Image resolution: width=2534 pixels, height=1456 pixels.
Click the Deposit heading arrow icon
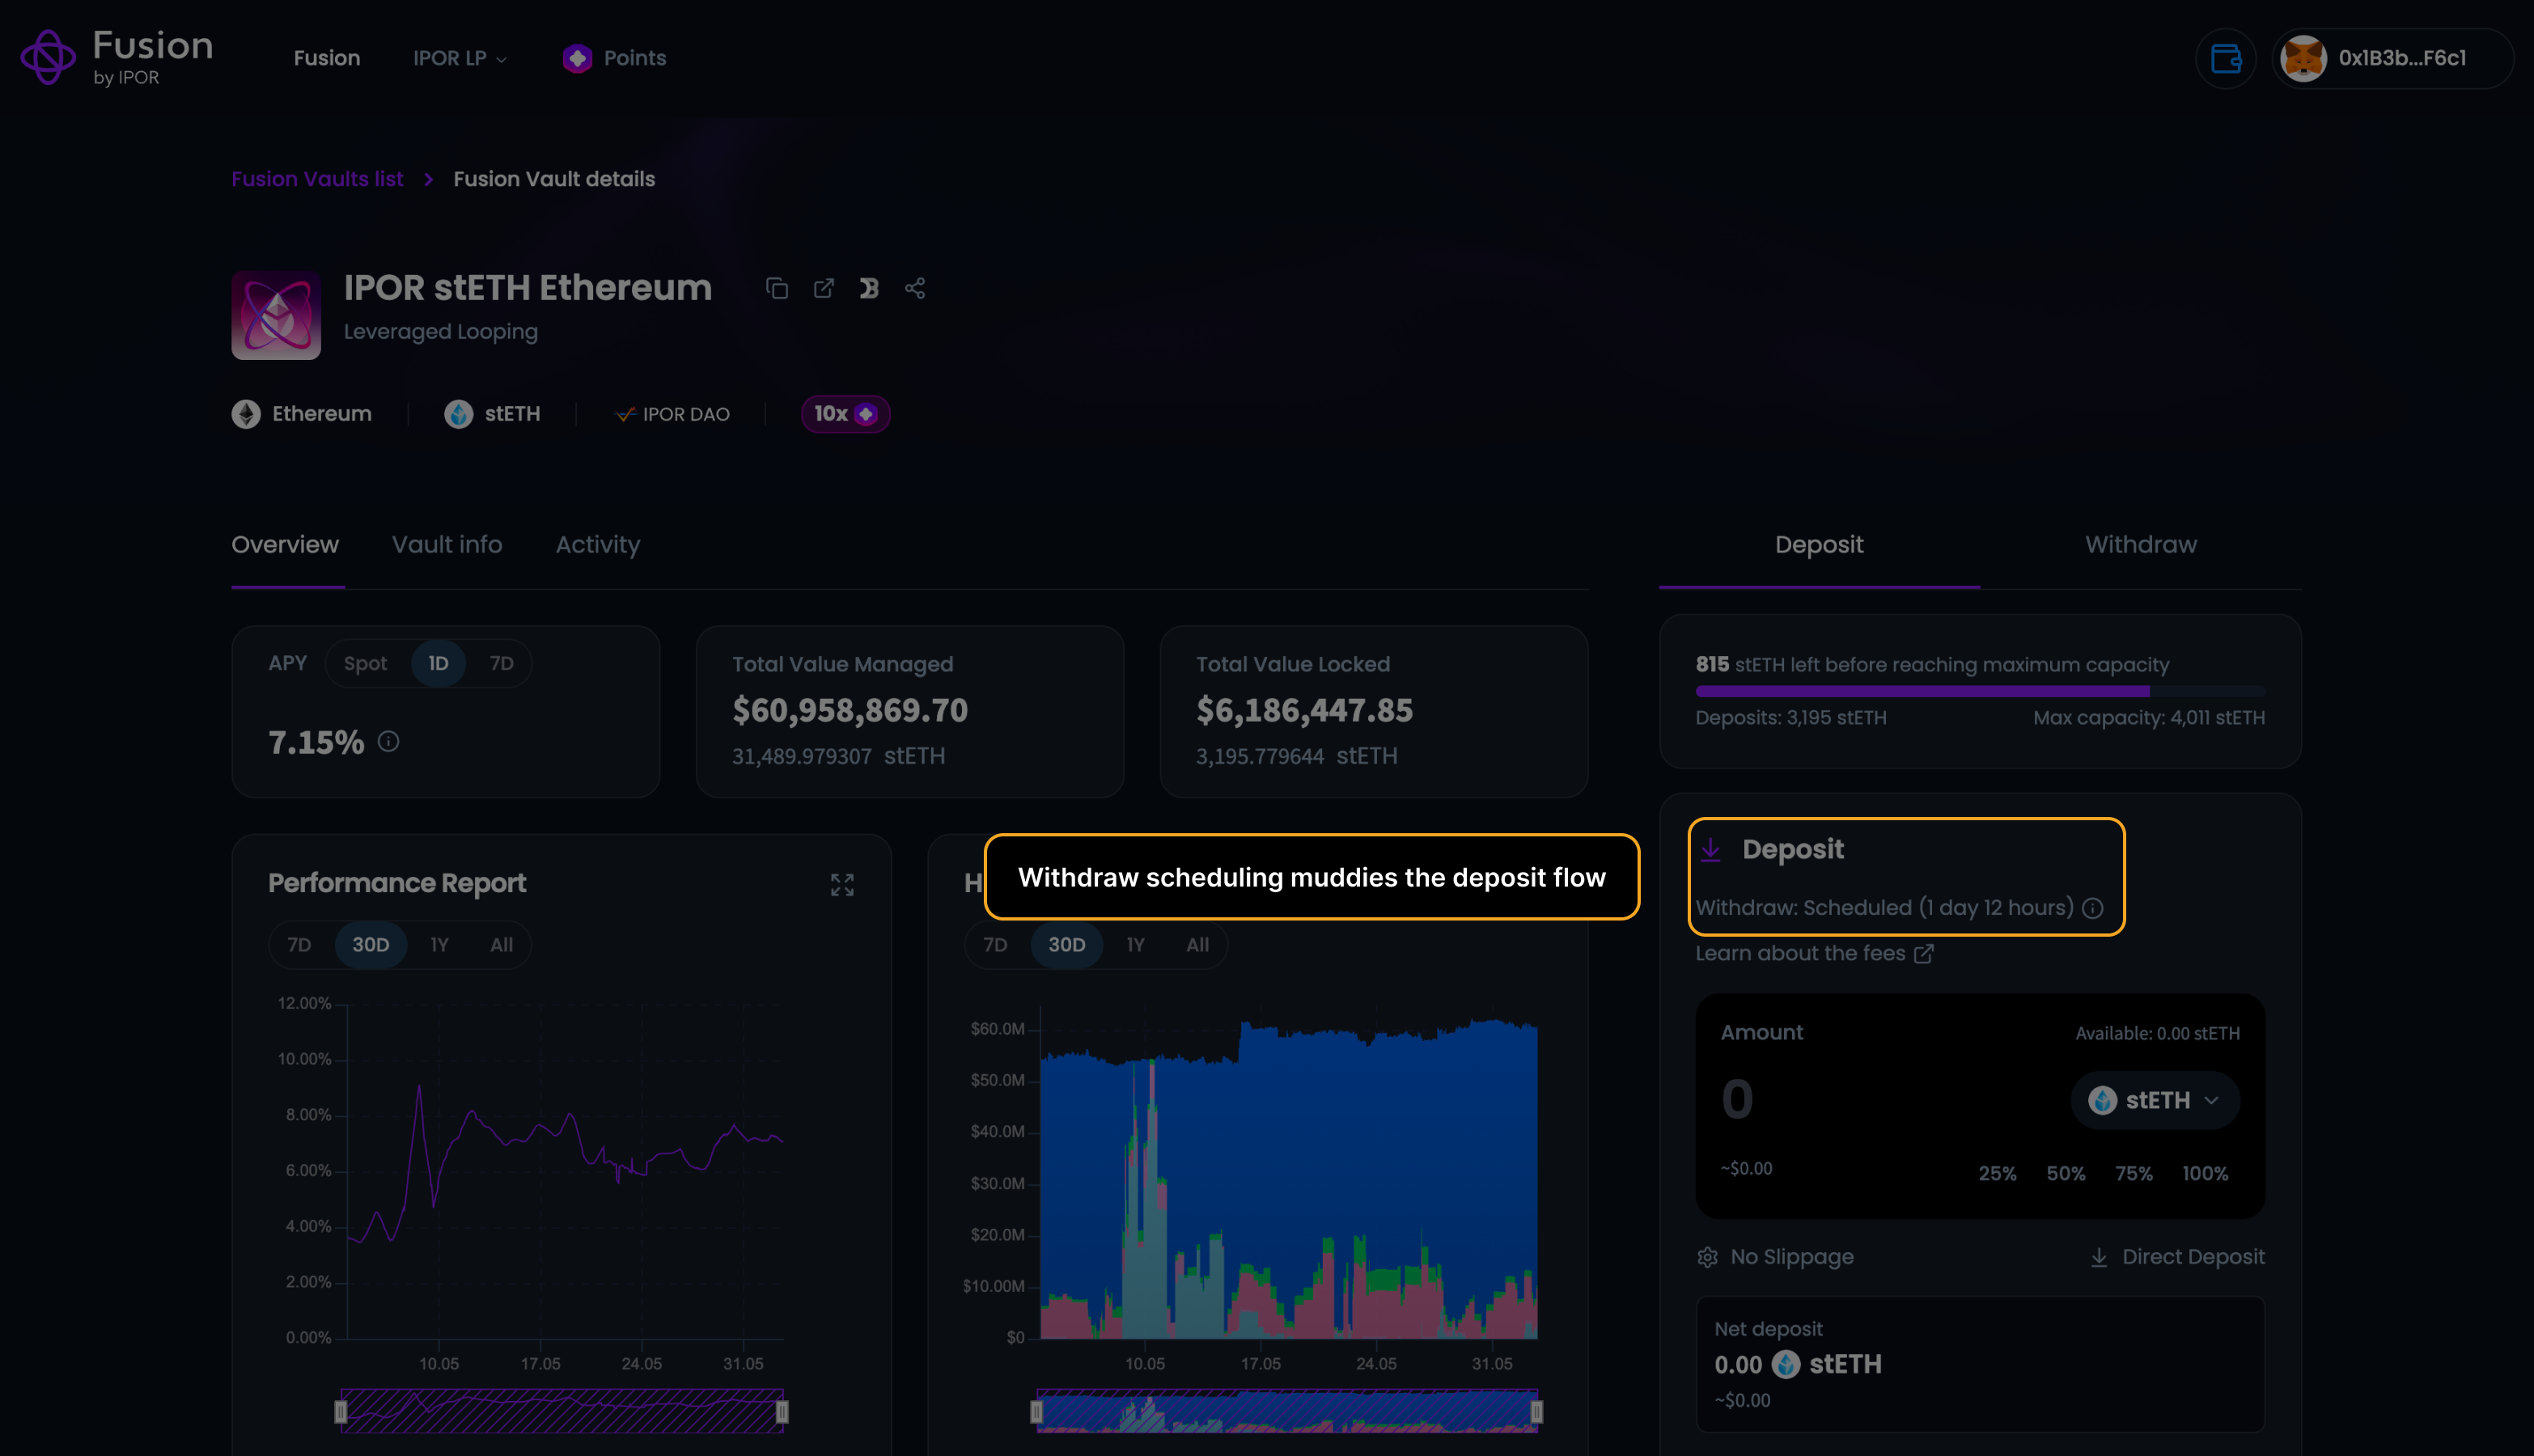point(1711,849)
